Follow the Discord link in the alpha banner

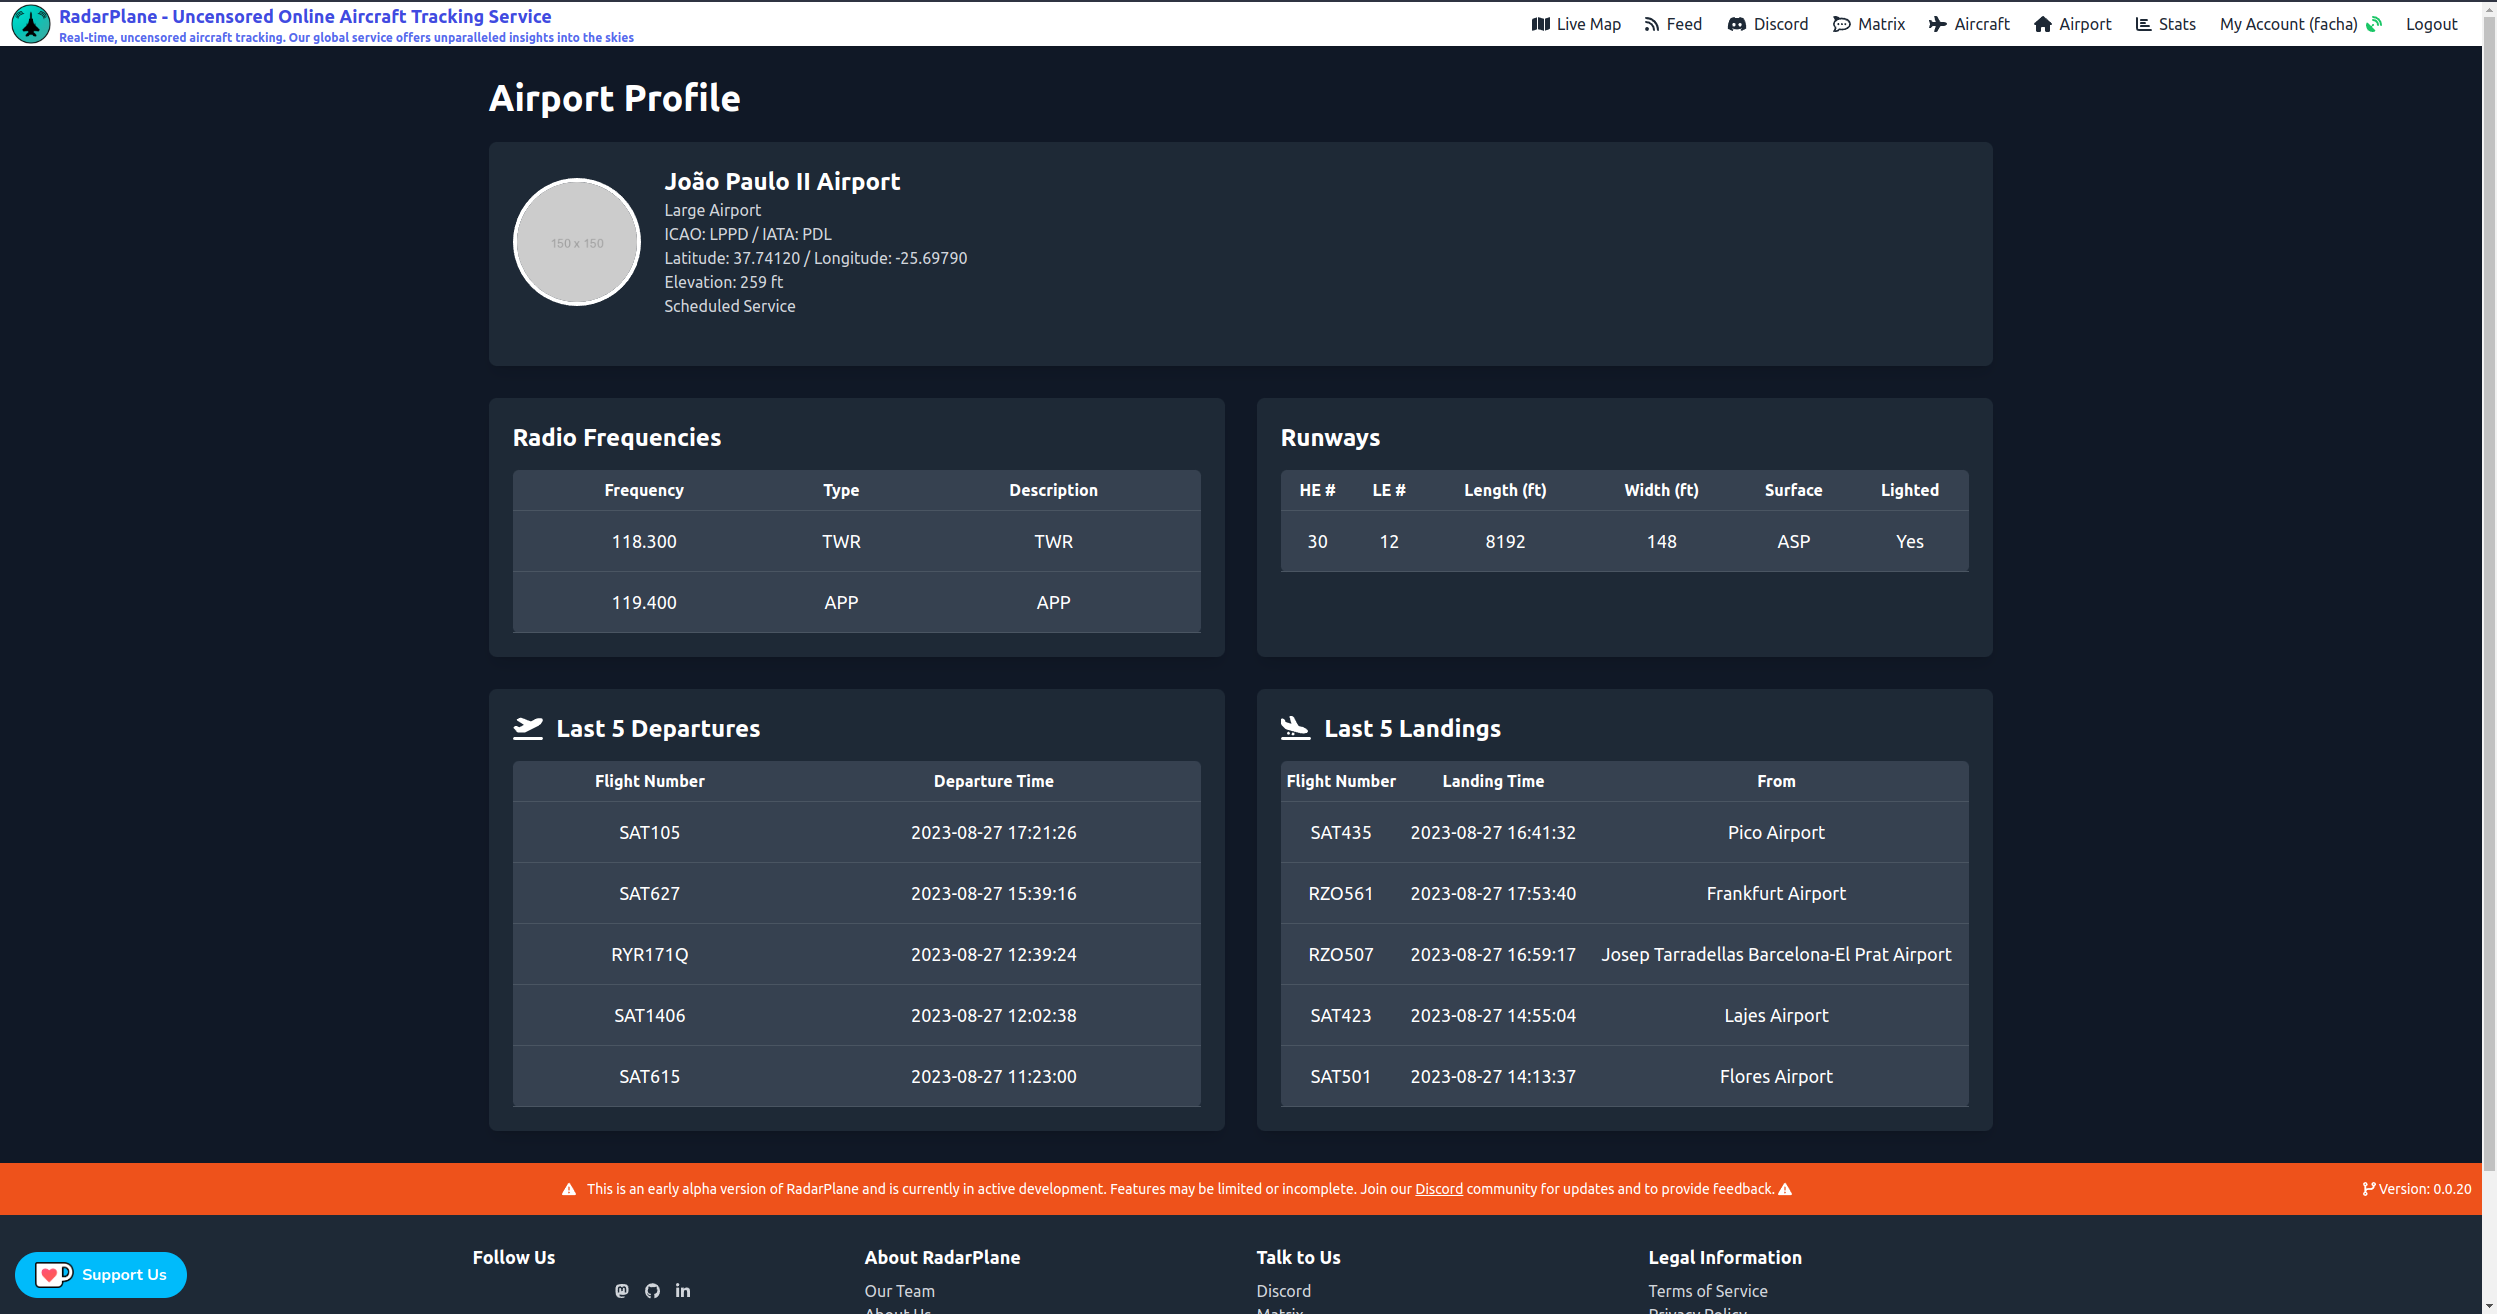tap(1439, 1189)
